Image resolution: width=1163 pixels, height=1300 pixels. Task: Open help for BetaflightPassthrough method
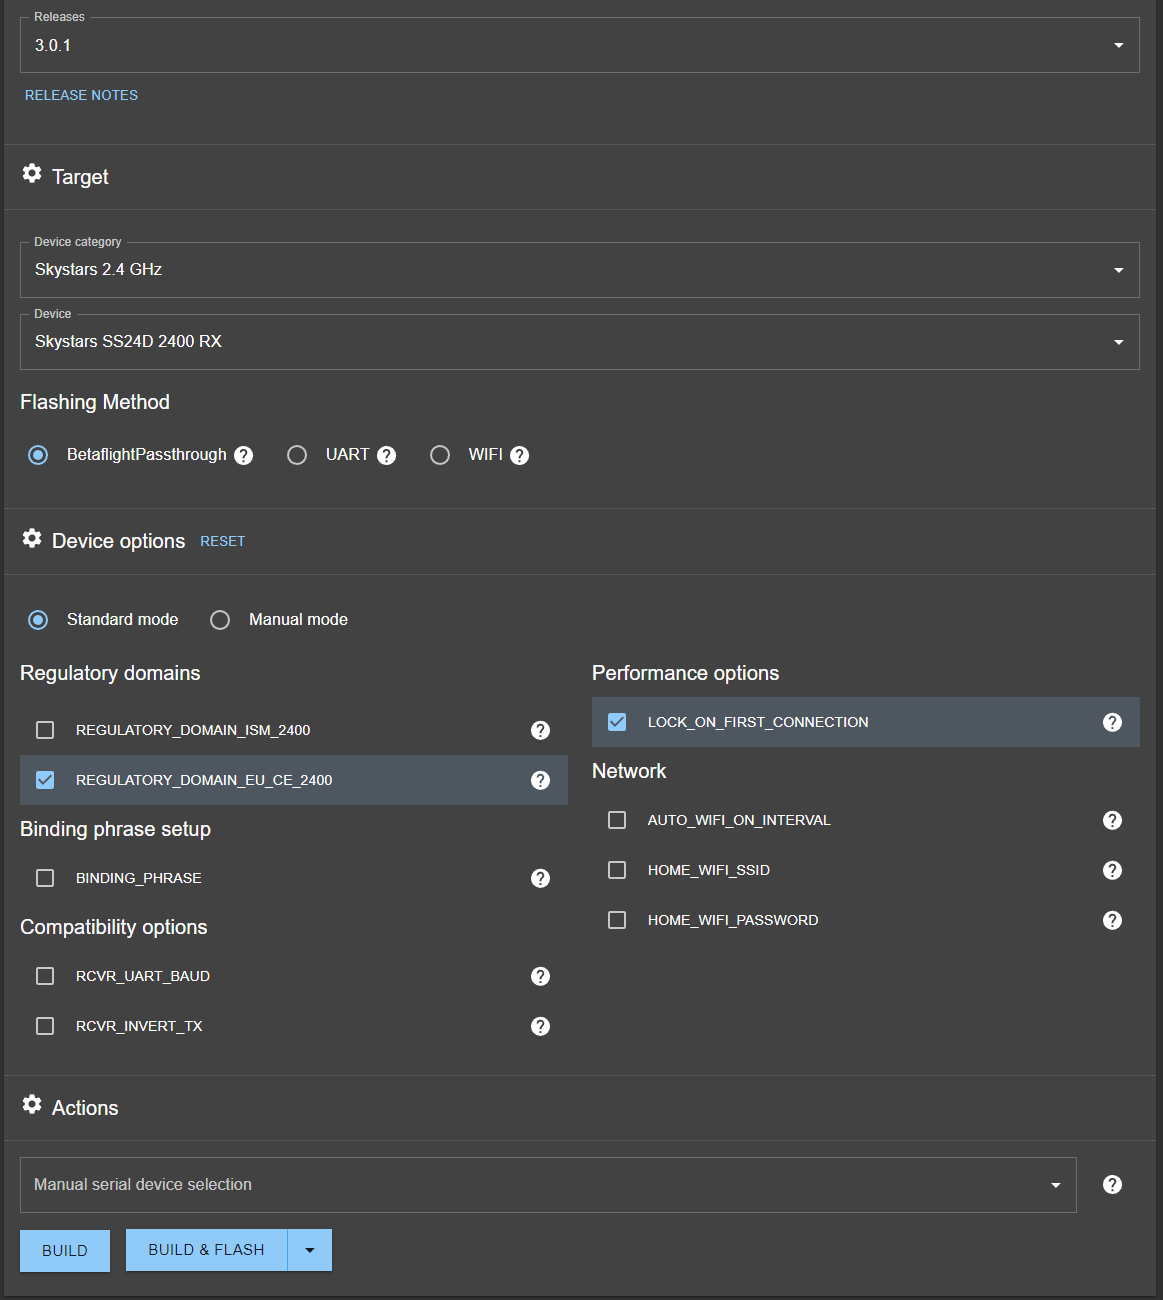click(243, 455)
